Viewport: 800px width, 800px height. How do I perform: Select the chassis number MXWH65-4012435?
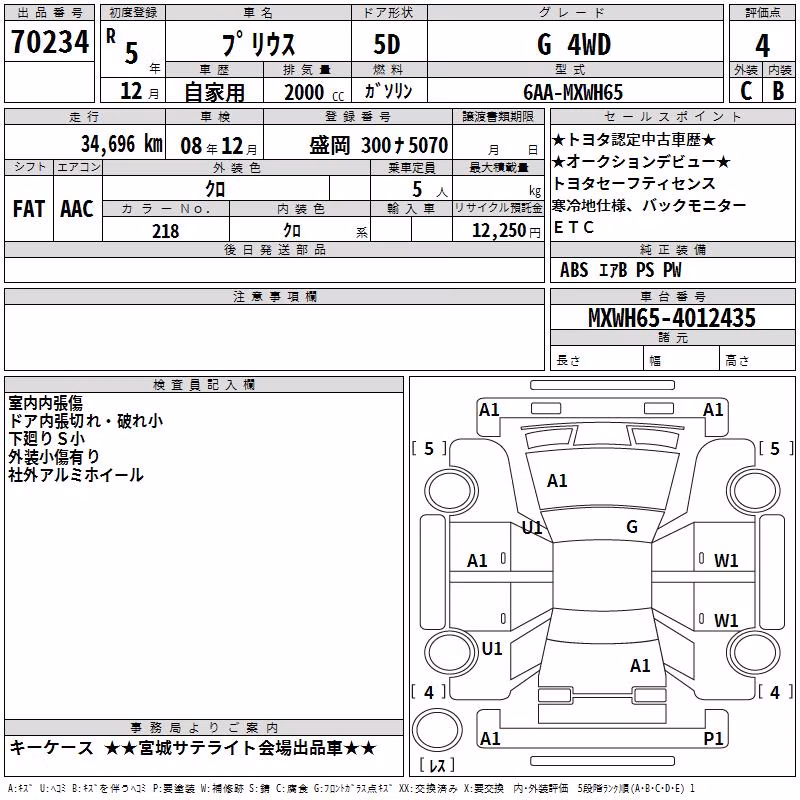(x=671, y=318)
